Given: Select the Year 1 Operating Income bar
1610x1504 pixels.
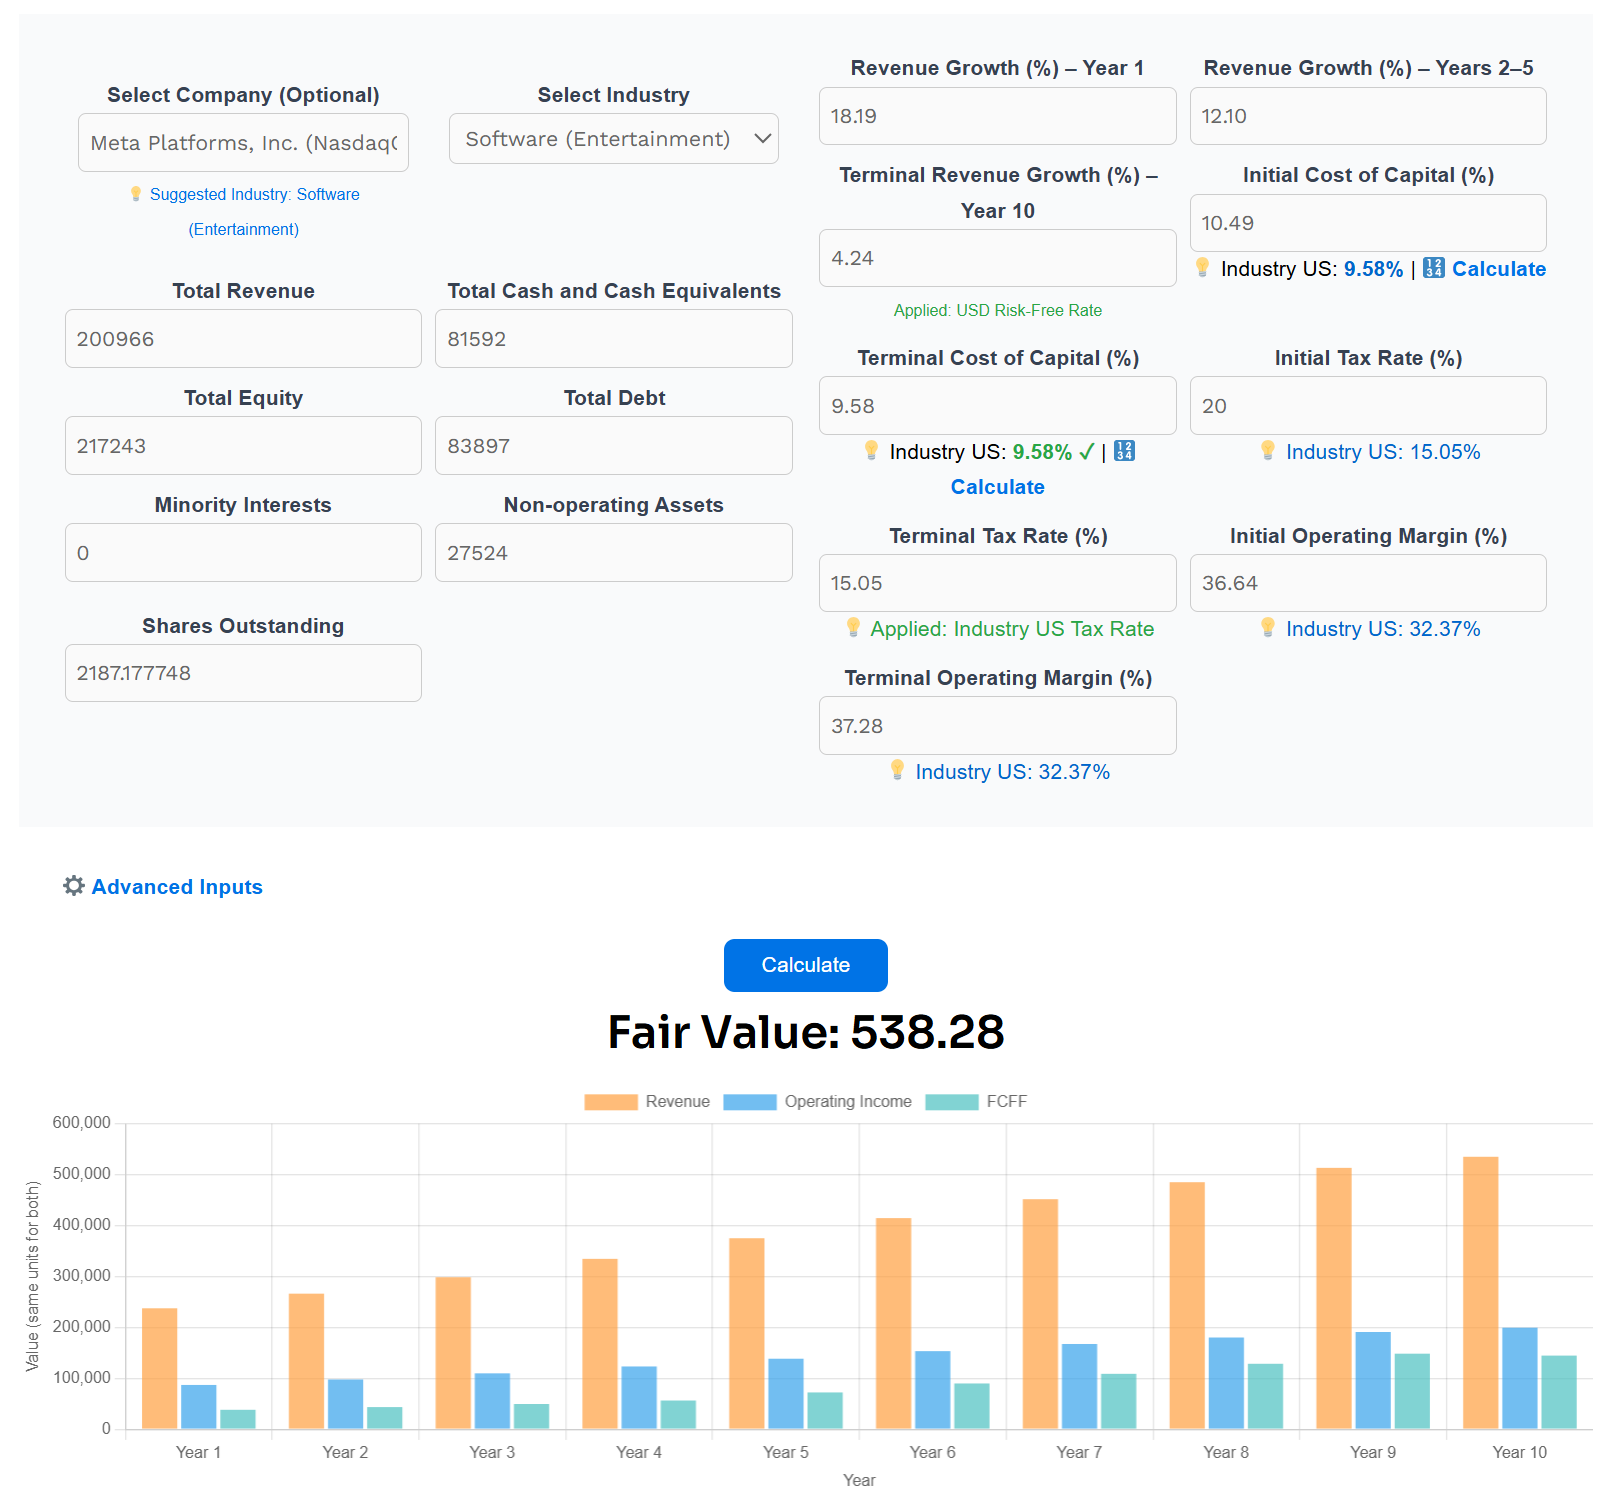Looking at the screenshot, I should coord(199,1407).
